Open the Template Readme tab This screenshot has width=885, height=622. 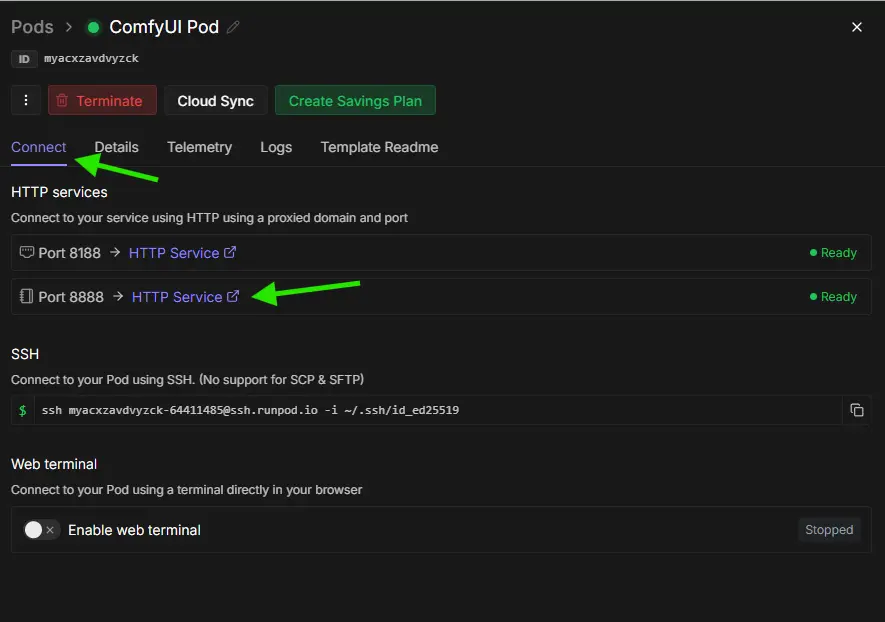coord(379,147)
